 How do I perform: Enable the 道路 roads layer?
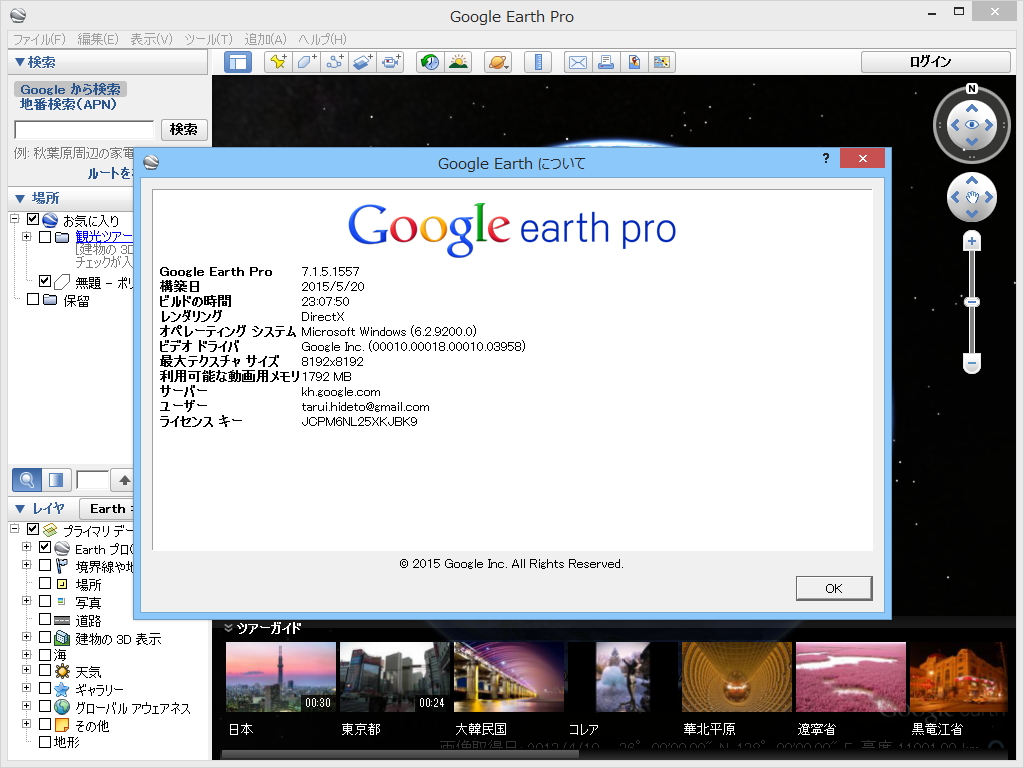click(45, 620)
